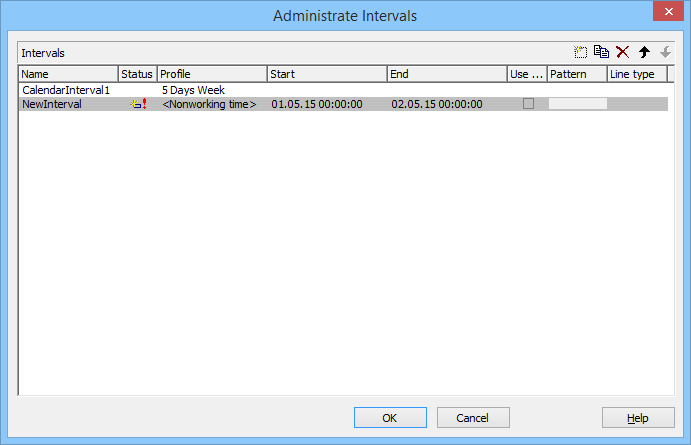Click NewInterval status icon
The image size is (691, 445).
tap(138, 104)
